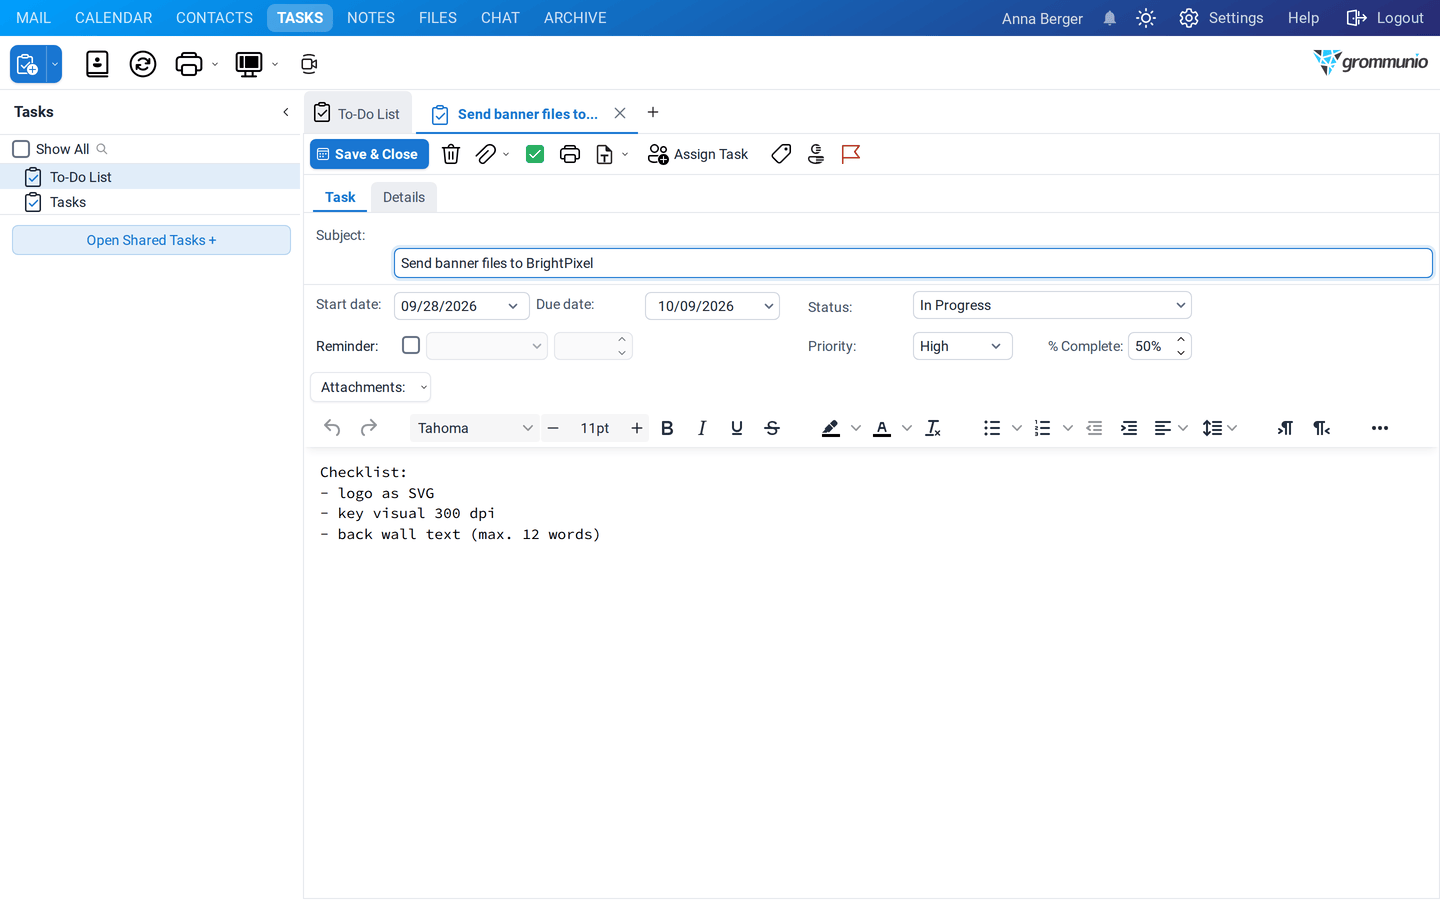Increase the % Complete stepper value

coord(1181,339)
